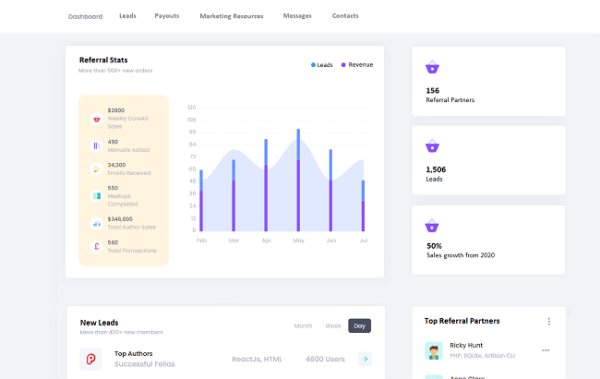
Task: Click the Jun bar in the chart
Action: coord(331,190)
